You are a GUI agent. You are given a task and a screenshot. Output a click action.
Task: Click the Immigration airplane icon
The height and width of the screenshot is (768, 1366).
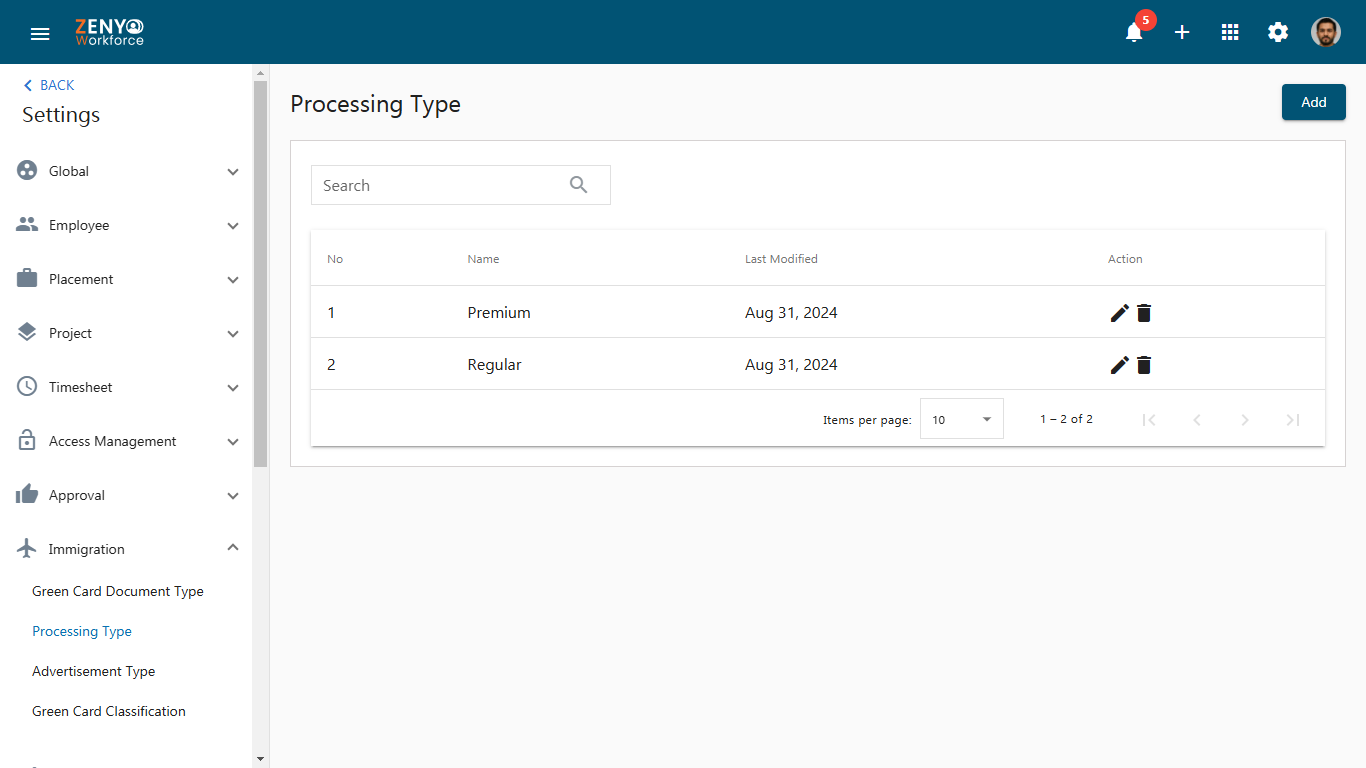[27, 549]
